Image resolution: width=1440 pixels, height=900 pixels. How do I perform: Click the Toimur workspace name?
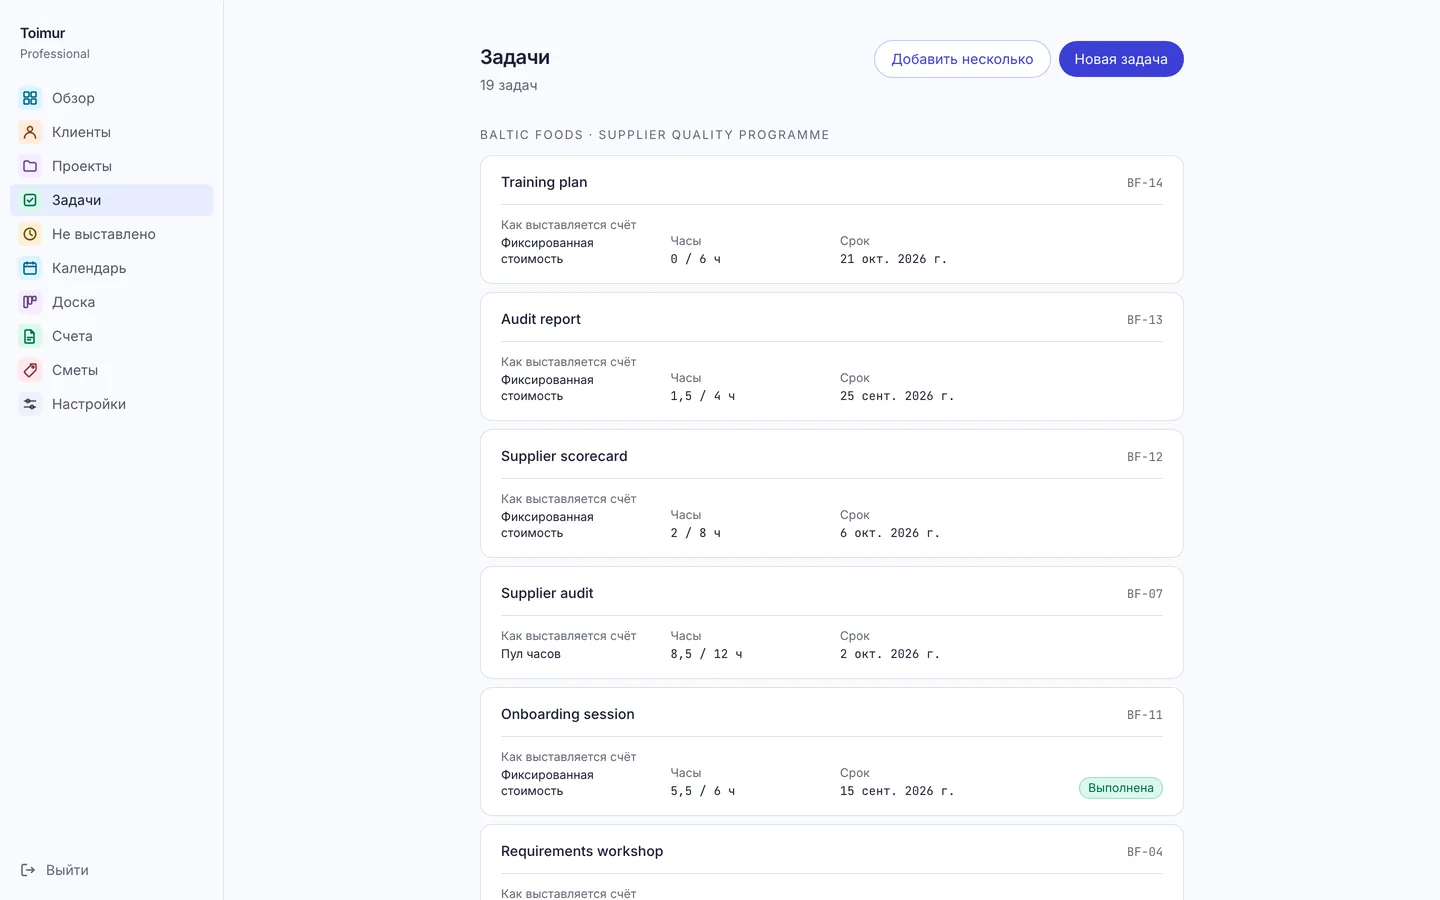[x=42, y=33]
